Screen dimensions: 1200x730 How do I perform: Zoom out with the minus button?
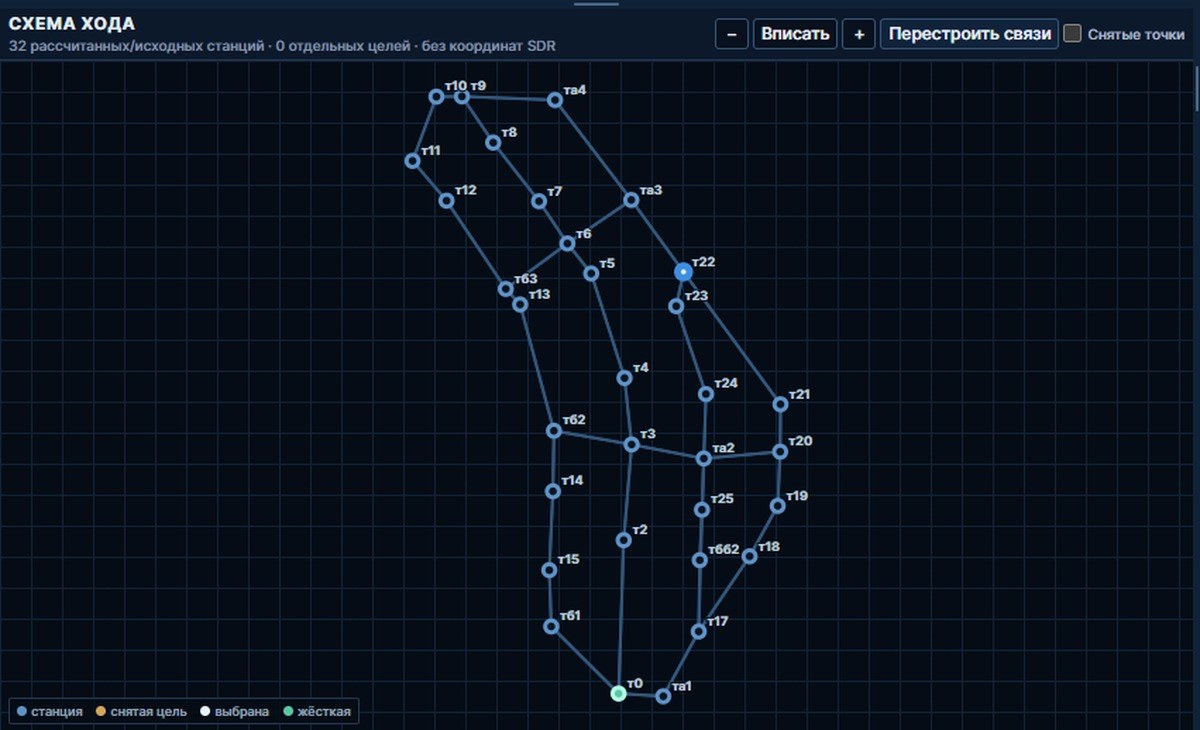pyautogui.click(x=731, y=34)
